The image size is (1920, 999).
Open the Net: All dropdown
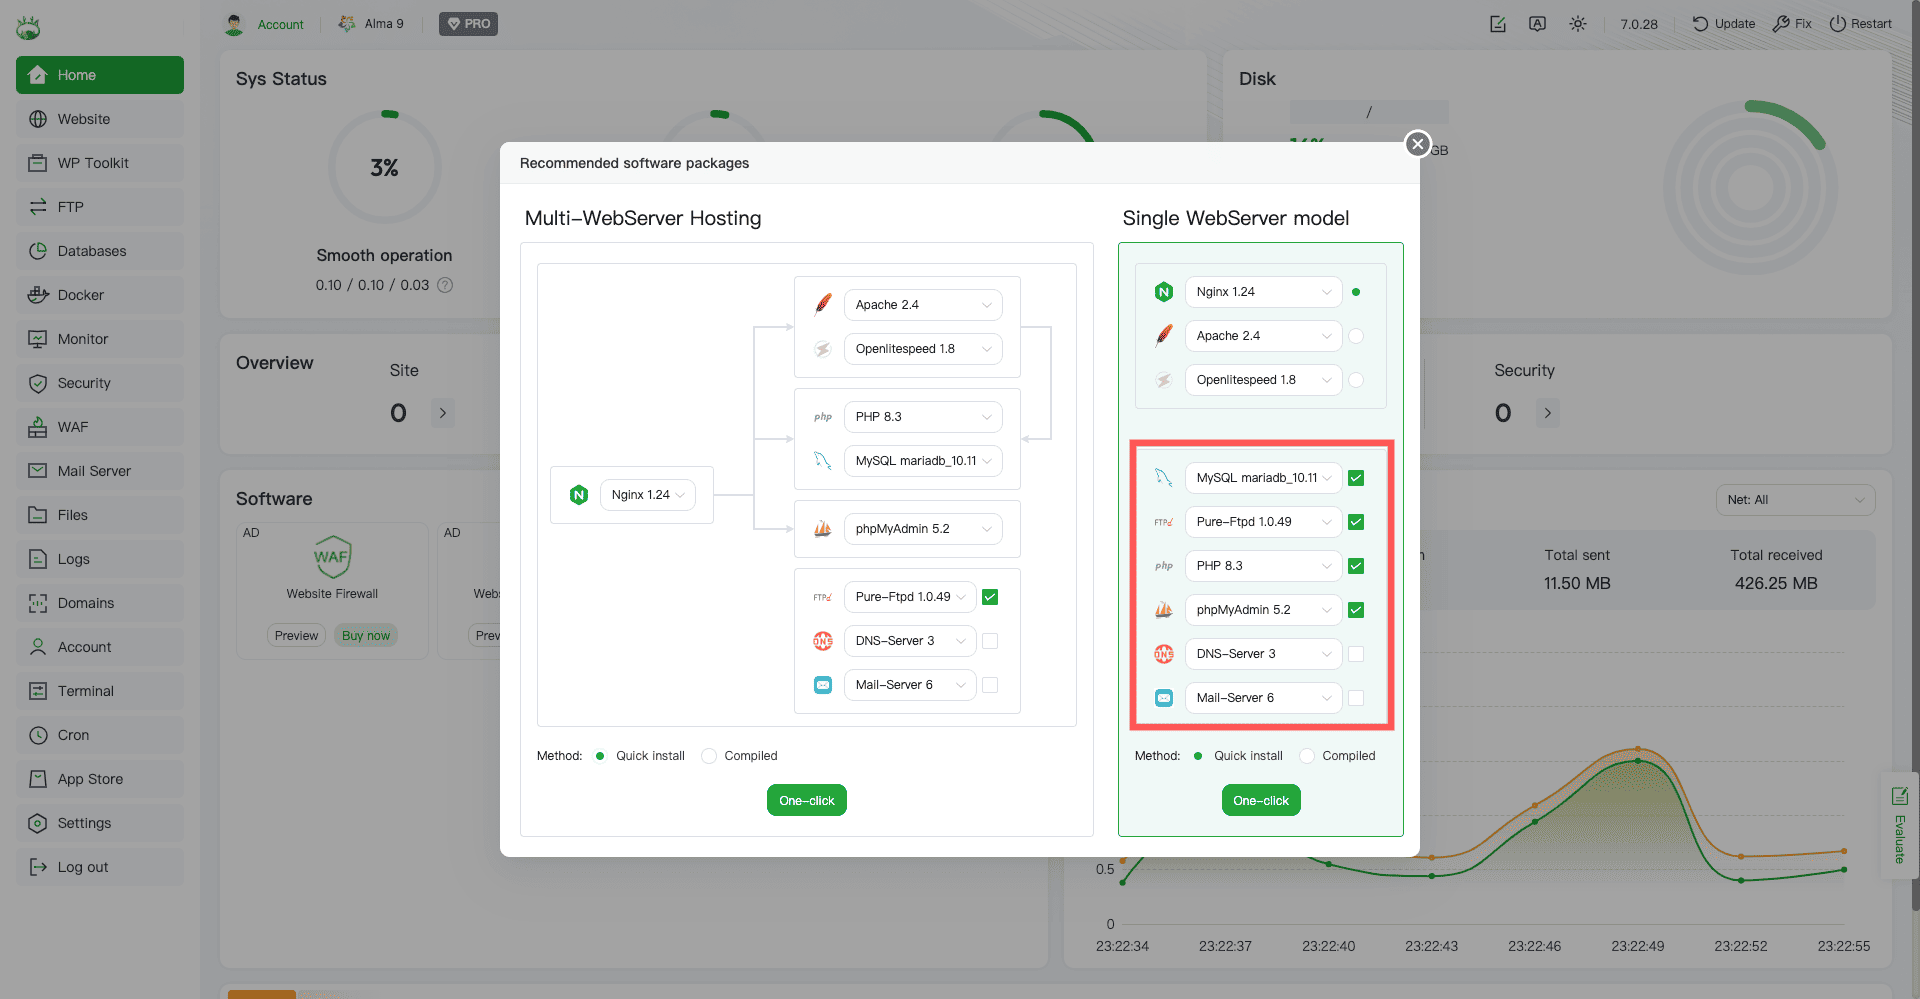(x=1795, y=500)
